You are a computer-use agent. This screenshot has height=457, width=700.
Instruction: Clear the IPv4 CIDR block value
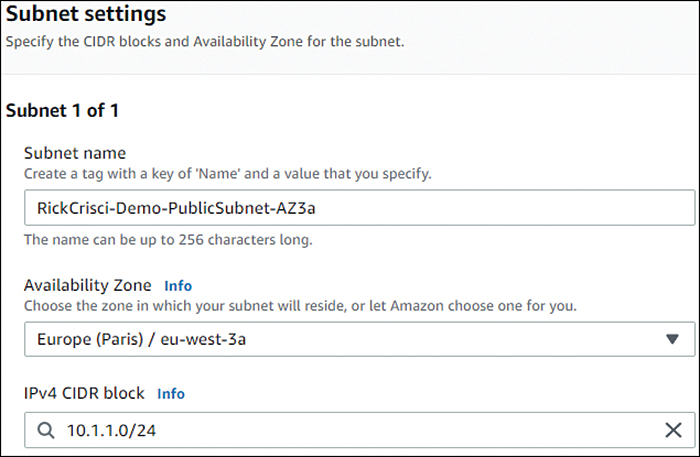click(673, 430)
